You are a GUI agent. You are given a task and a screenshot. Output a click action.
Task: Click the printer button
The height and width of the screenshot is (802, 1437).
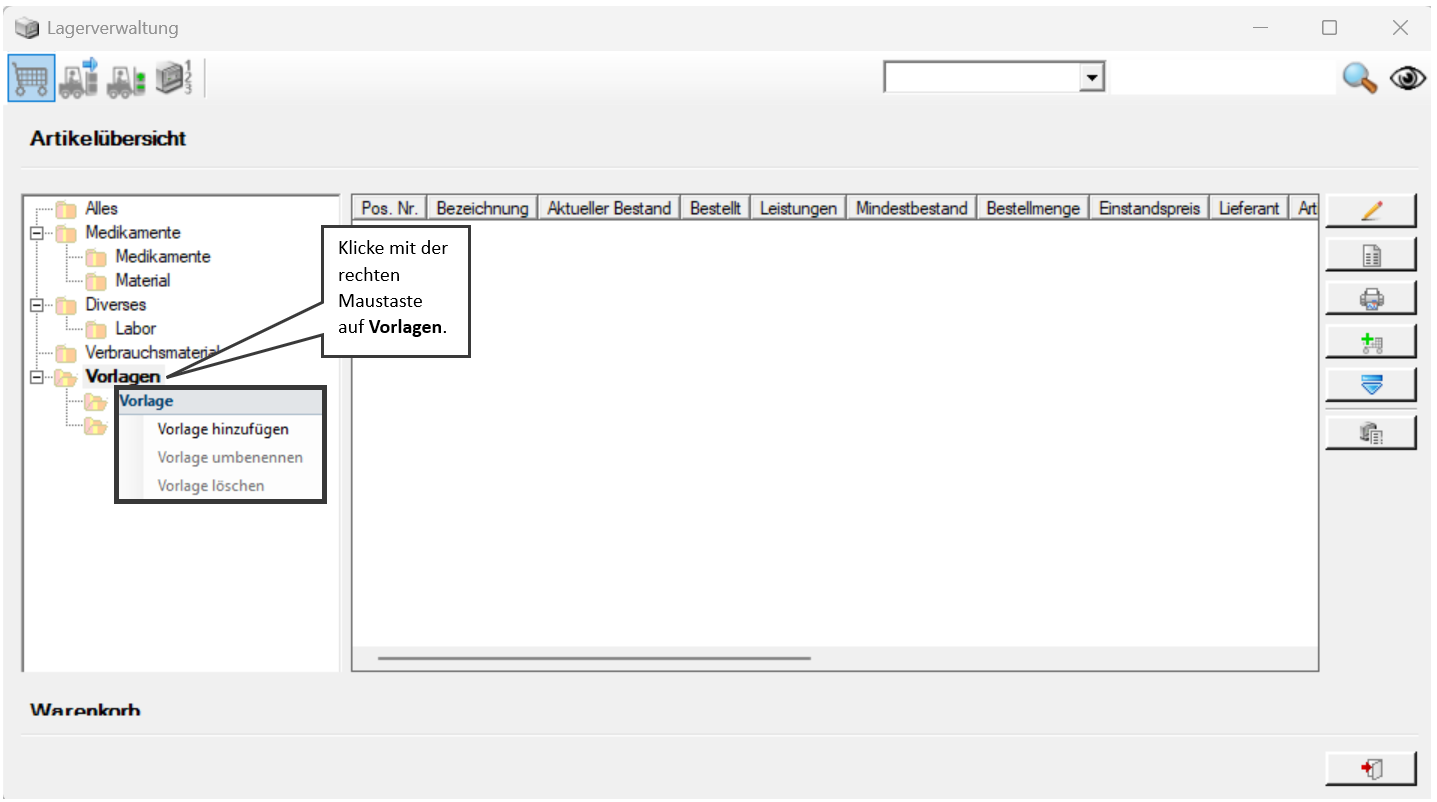(x=1371, y=298)
